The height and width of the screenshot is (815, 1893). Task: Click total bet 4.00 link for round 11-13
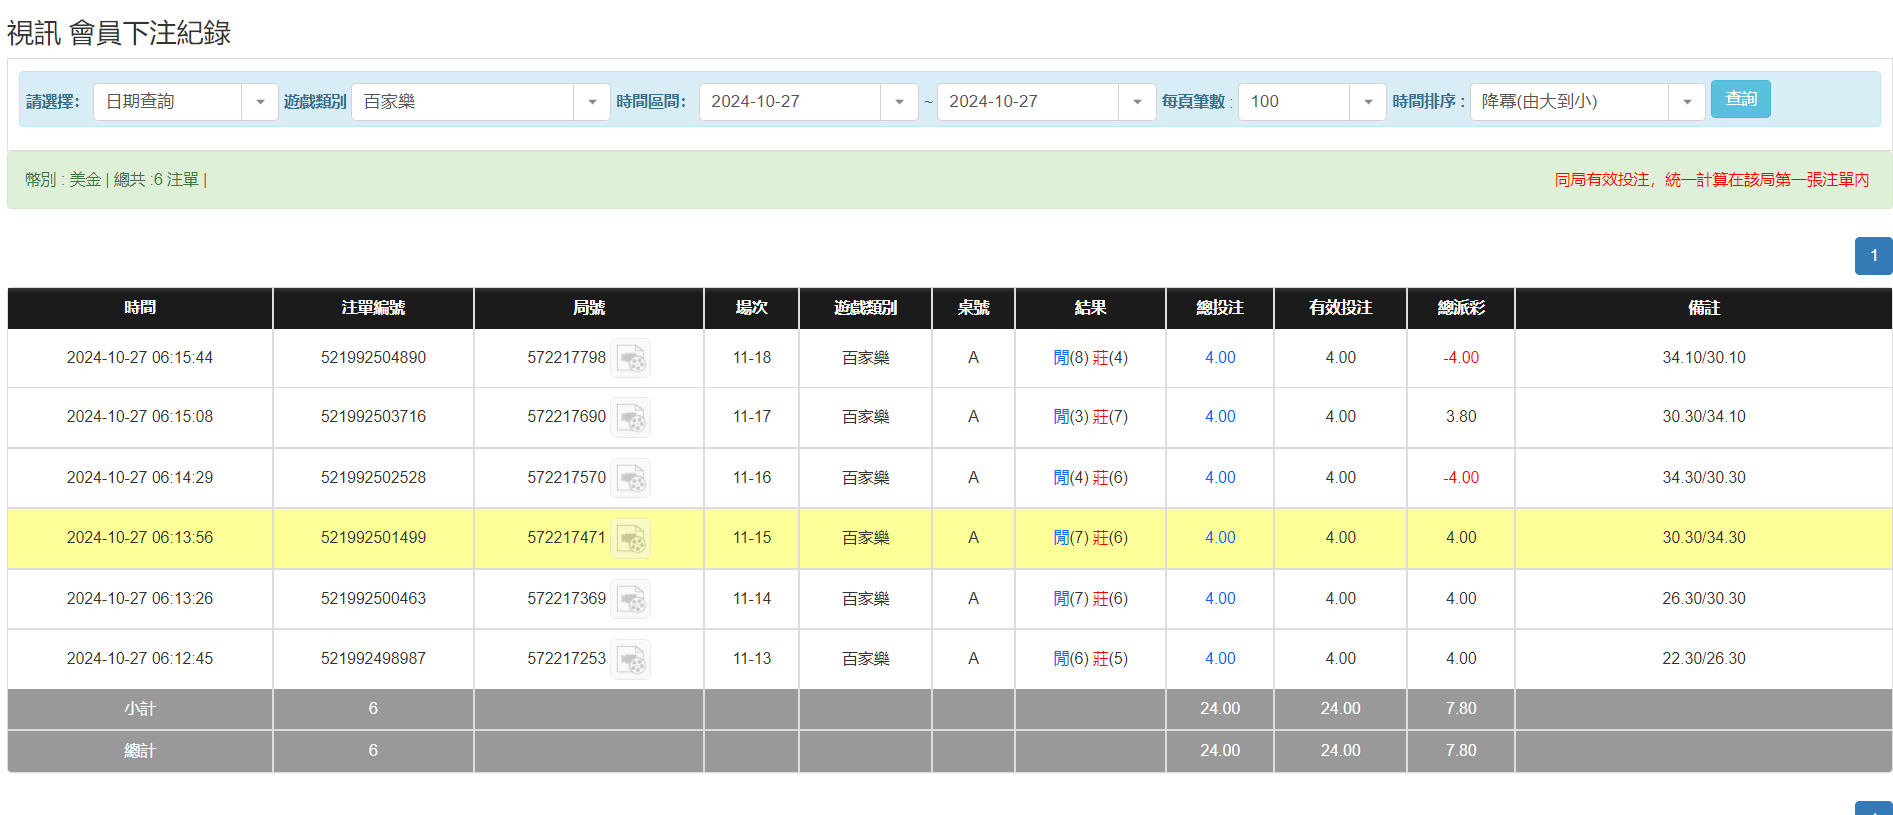(1220, 659)
